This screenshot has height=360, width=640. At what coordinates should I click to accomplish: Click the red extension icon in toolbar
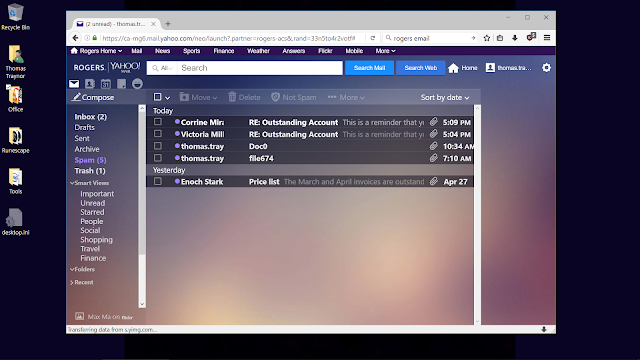point(531,37)
